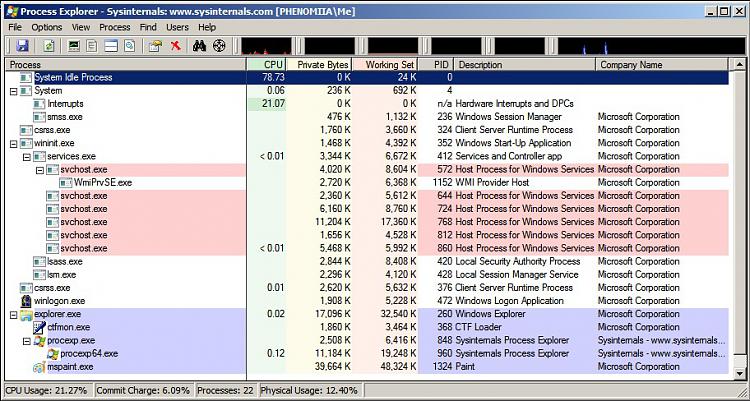Screen dimensions: 750x401
Task: Click the System Idle Process icon
Action: tap(26, 78)
